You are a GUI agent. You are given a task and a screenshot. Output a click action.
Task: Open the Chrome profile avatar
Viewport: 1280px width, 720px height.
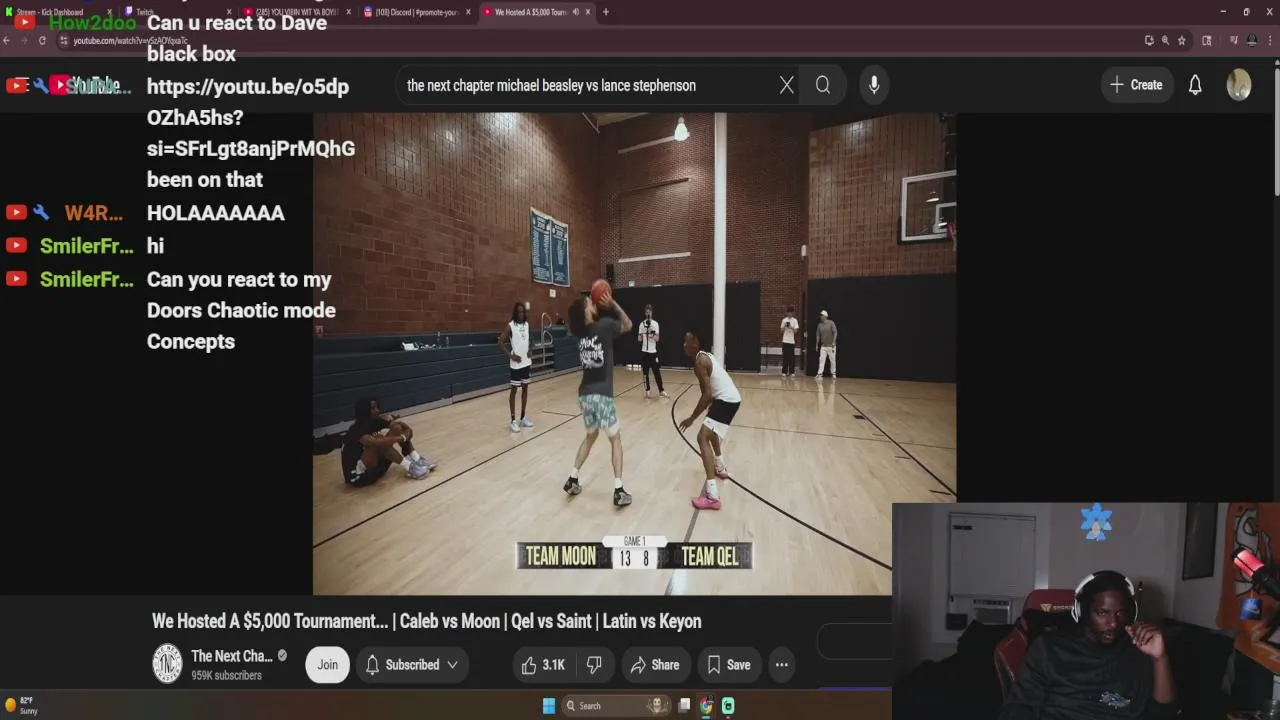point(1252,40)
